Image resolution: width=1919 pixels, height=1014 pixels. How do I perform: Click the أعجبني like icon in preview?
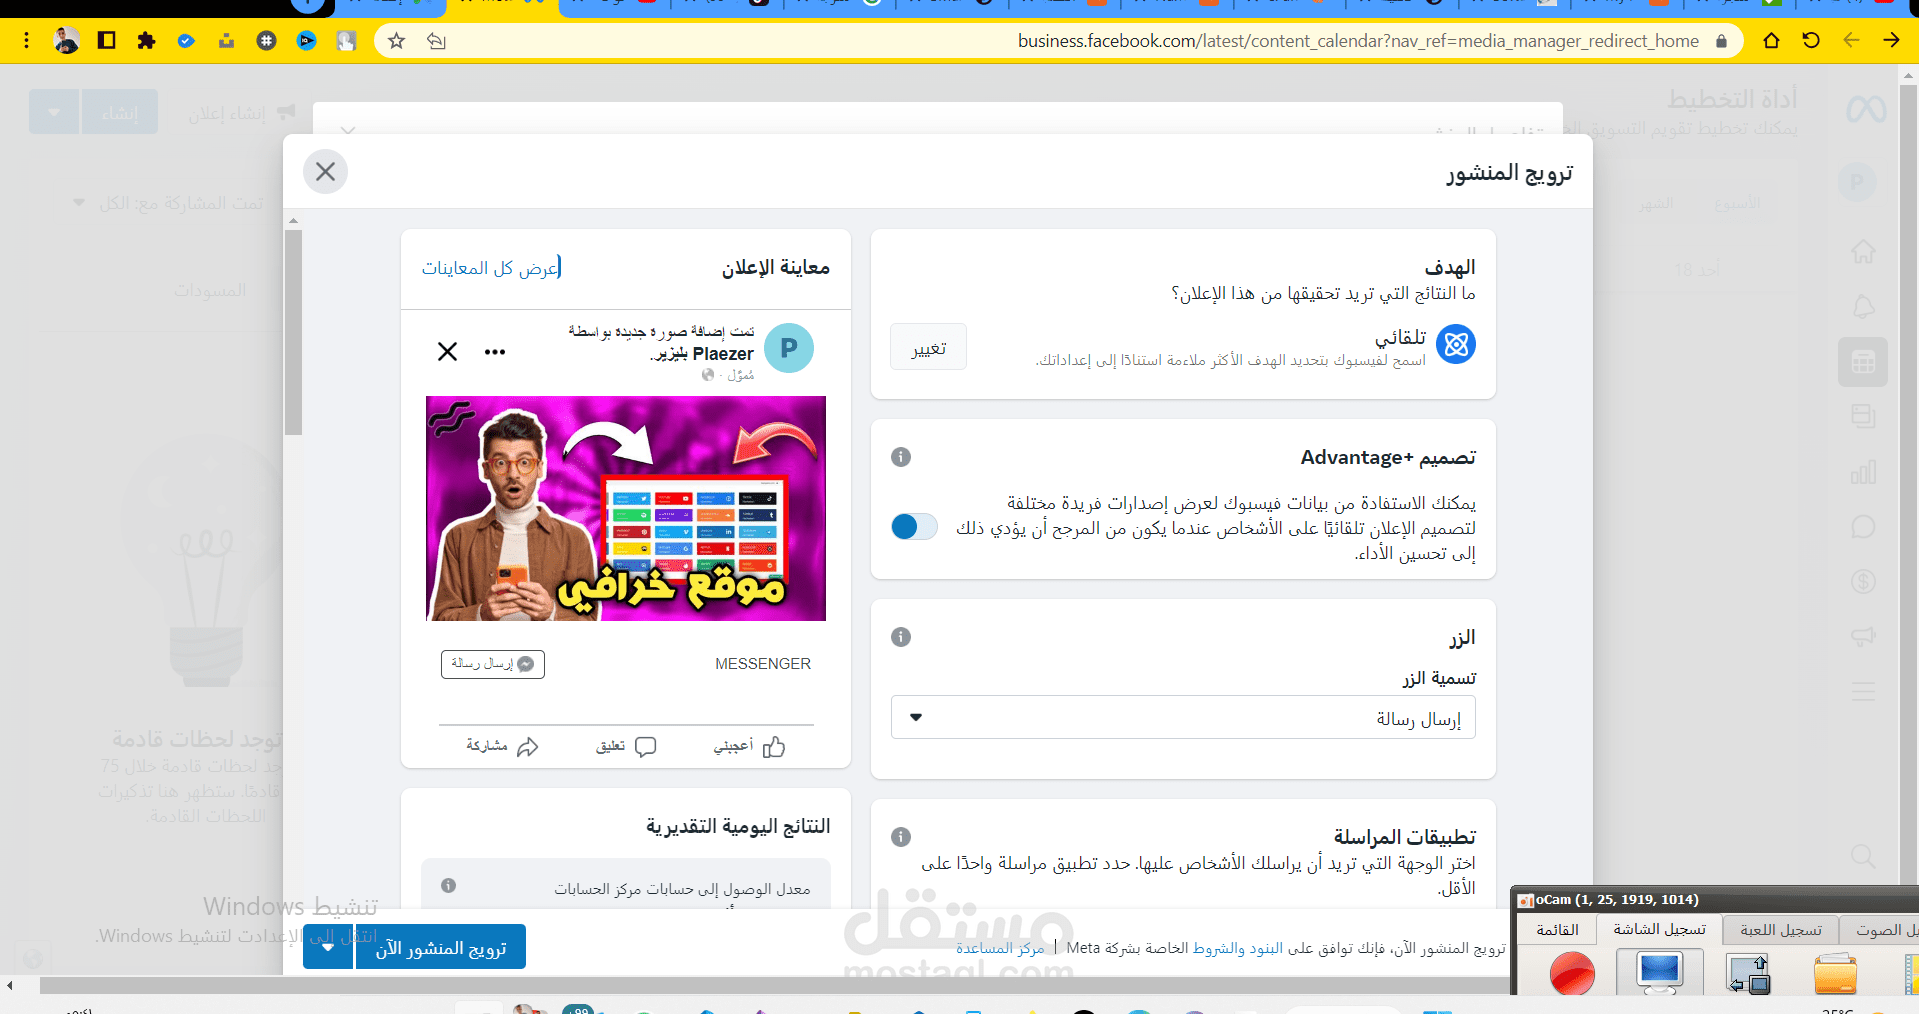[774, 747]
